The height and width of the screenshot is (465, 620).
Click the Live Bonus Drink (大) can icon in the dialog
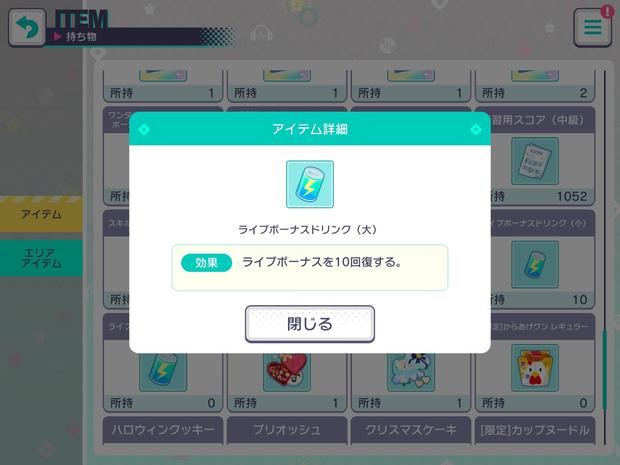310,184
